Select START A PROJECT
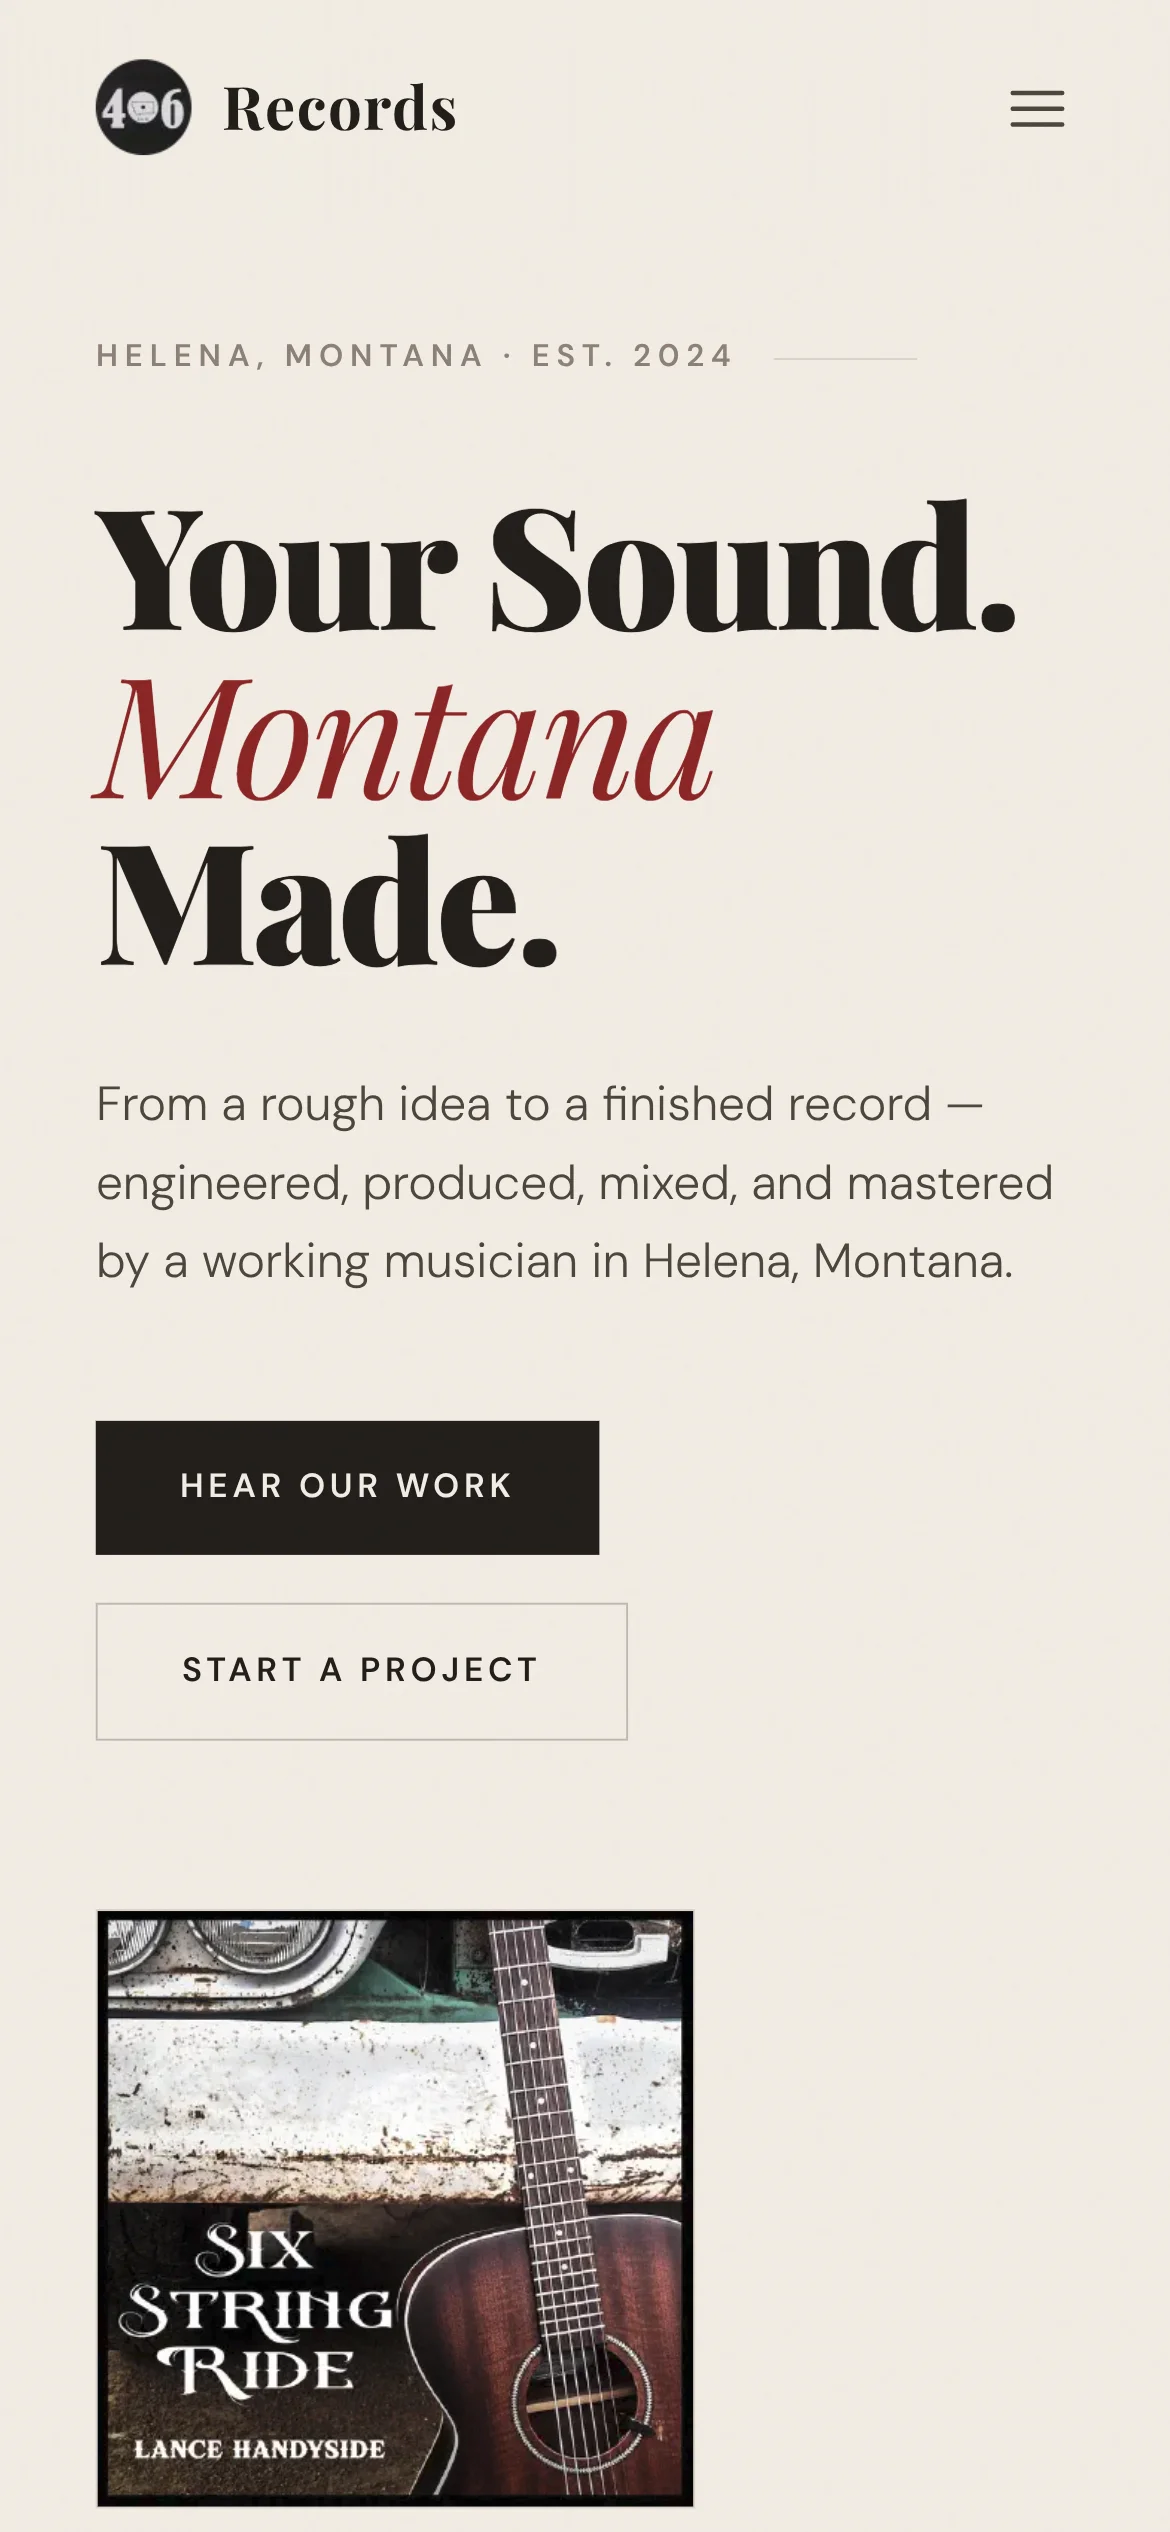 [360, 1668]
